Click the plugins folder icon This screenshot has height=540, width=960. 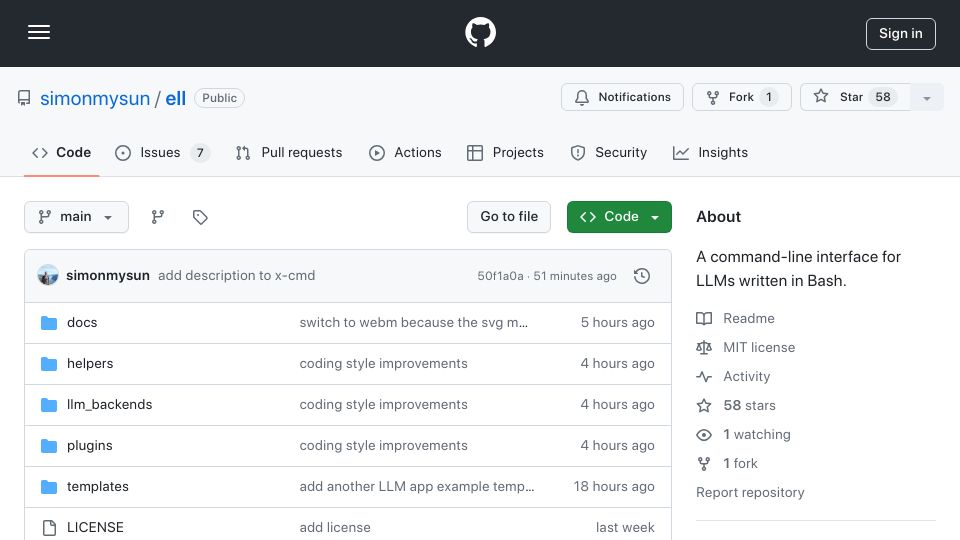(49, 446)
